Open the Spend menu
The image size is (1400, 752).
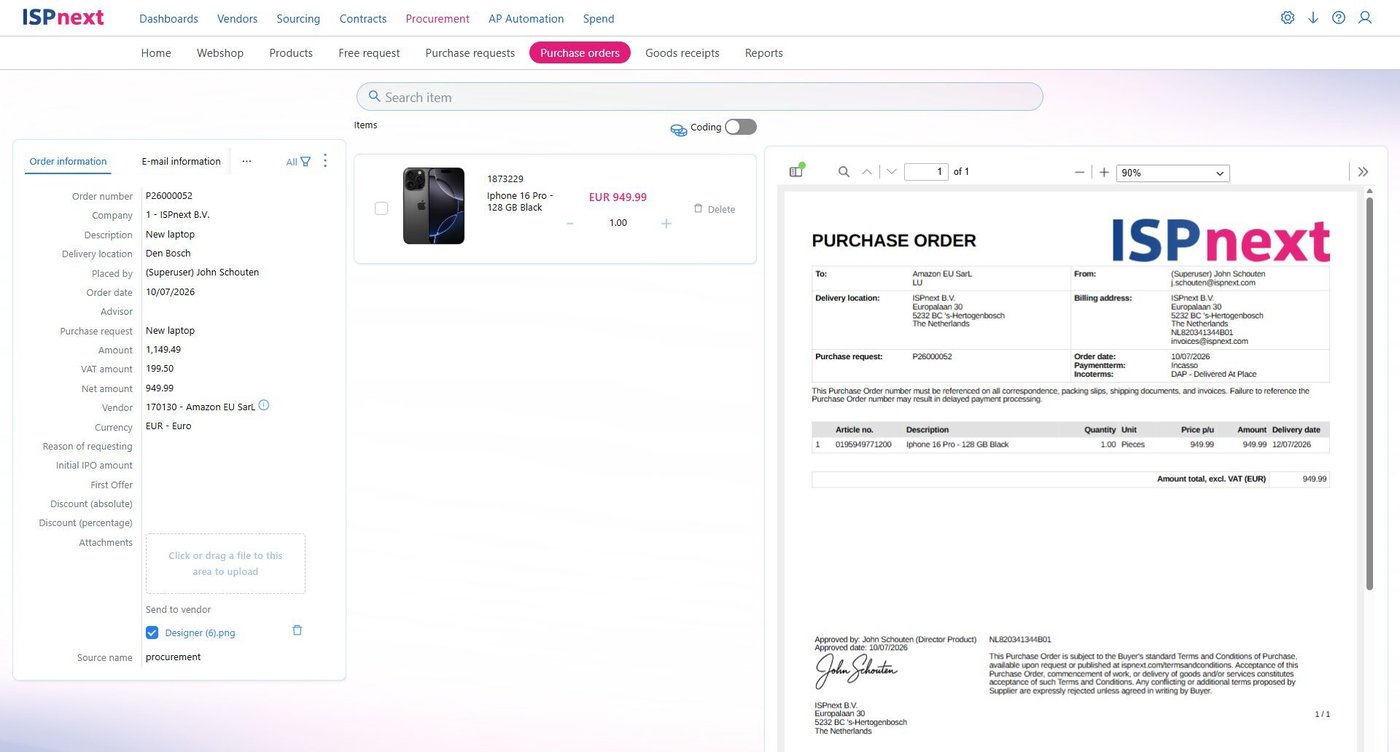coord(599,19)
